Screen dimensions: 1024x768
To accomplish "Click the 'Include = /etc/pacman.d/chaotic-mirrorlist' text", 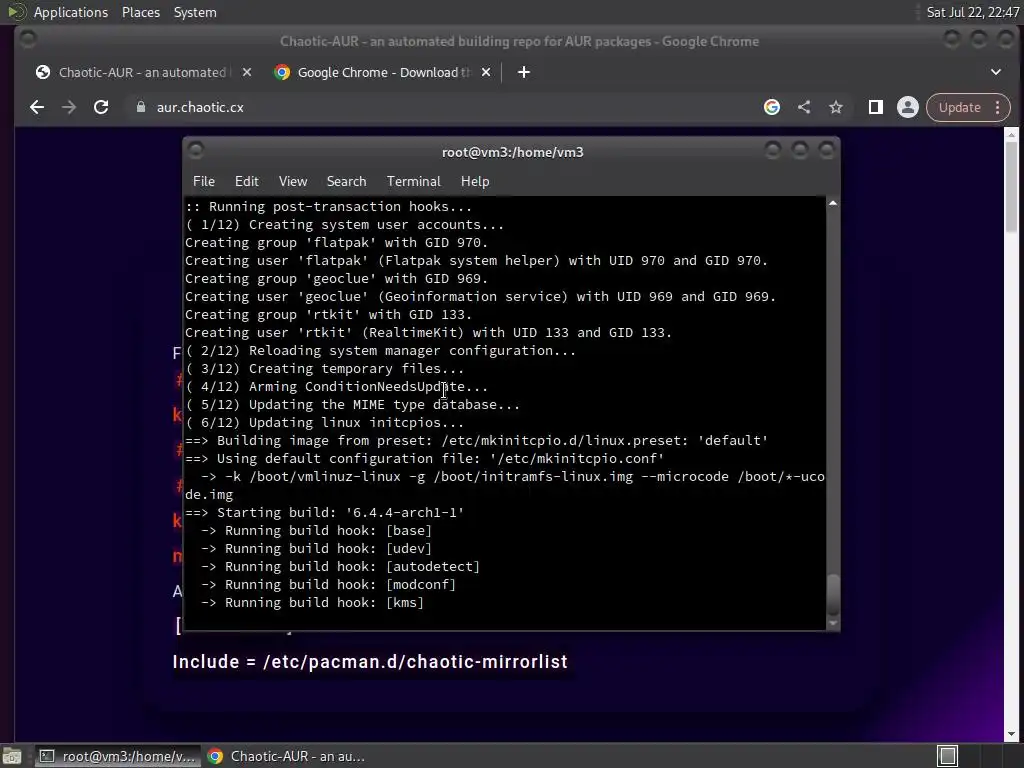I will click(370, 662).
